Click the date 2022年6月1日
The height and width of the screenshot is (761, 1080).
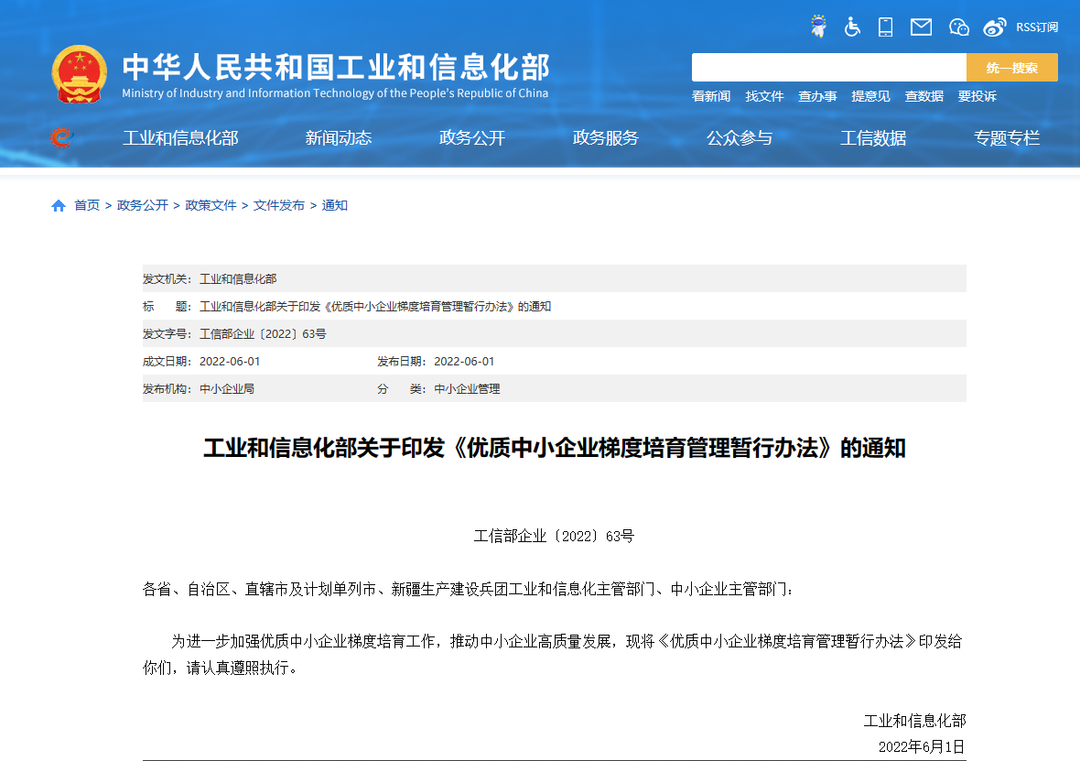(x=922, y=747)
